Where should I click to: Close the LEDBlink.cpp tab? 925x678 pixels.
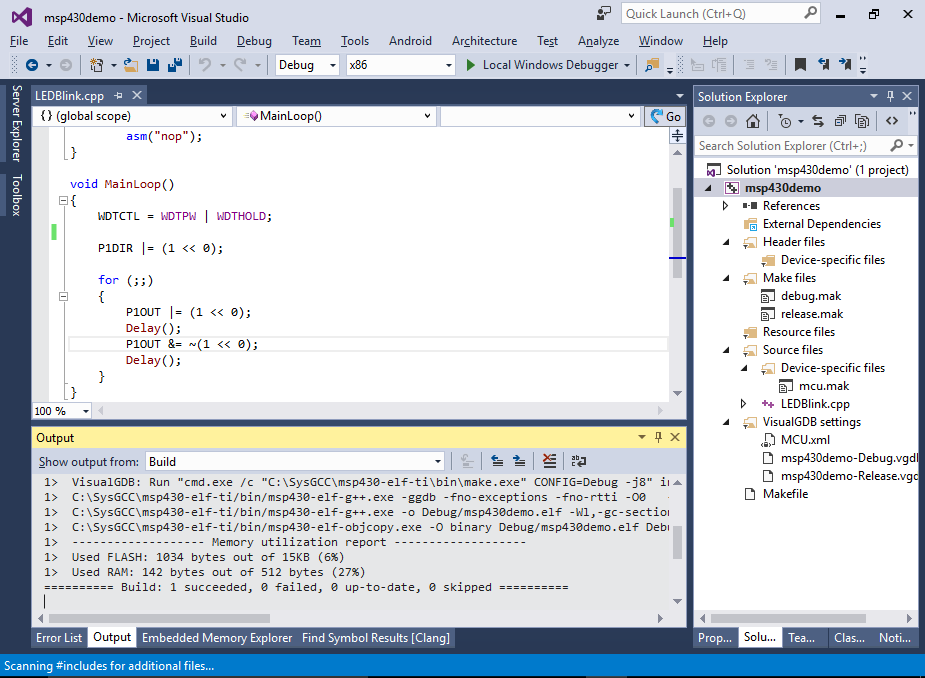click(x=137, y=95)
